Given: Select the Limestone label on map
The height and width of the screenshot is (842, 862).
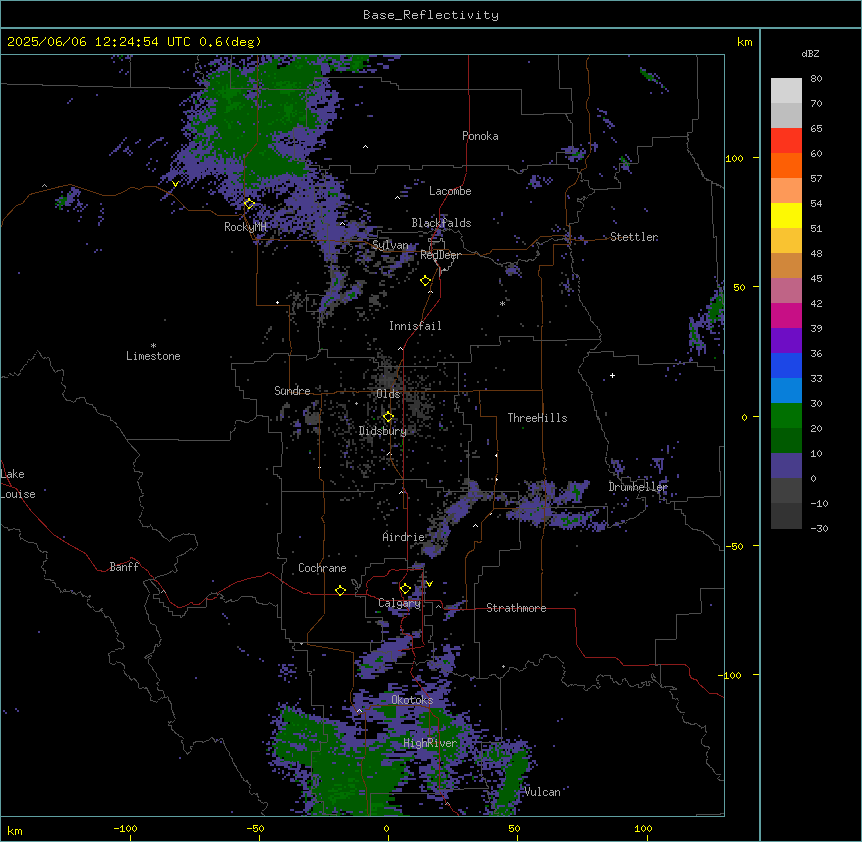Looking at the screenshot, I should point(153,356).
